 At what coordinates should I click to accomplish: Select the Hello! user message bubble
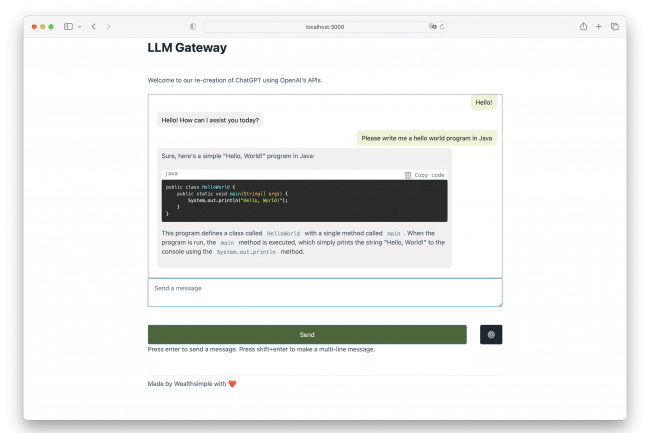pos(484,102)
